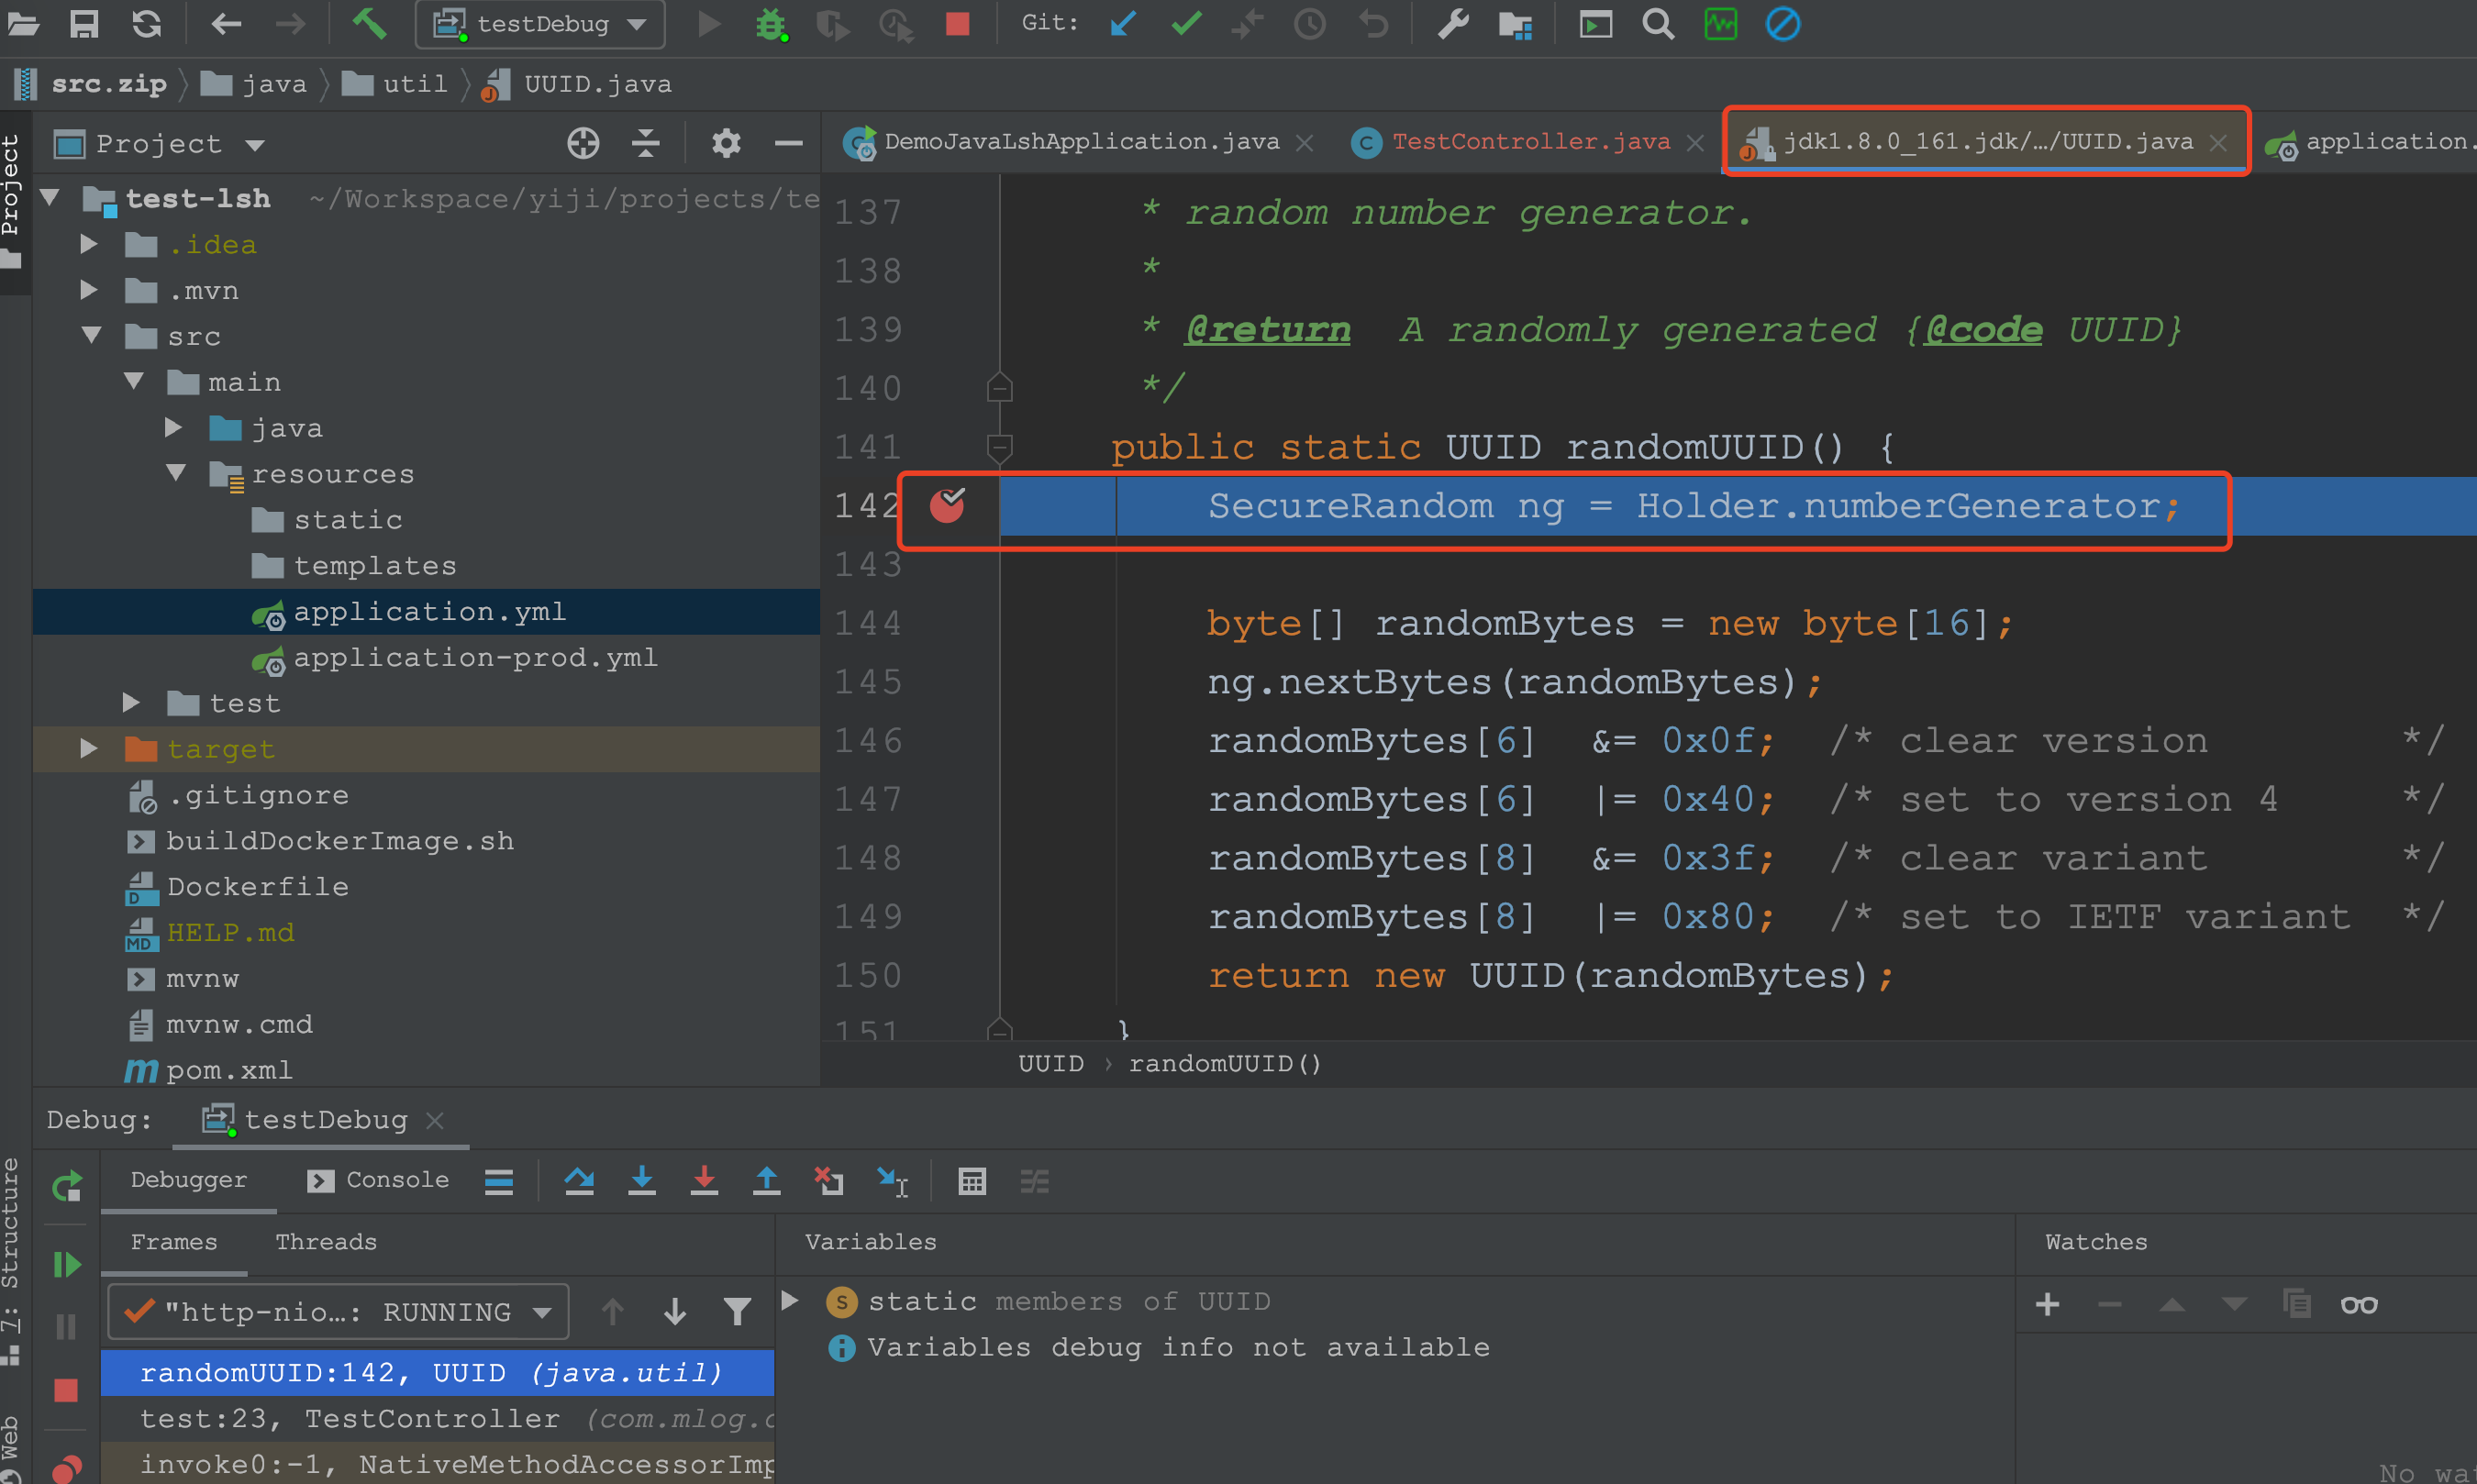Open the Frames tab
Image resolution: width=2477 pixels, height=1484 pixels.
(x=174, y=1242)
